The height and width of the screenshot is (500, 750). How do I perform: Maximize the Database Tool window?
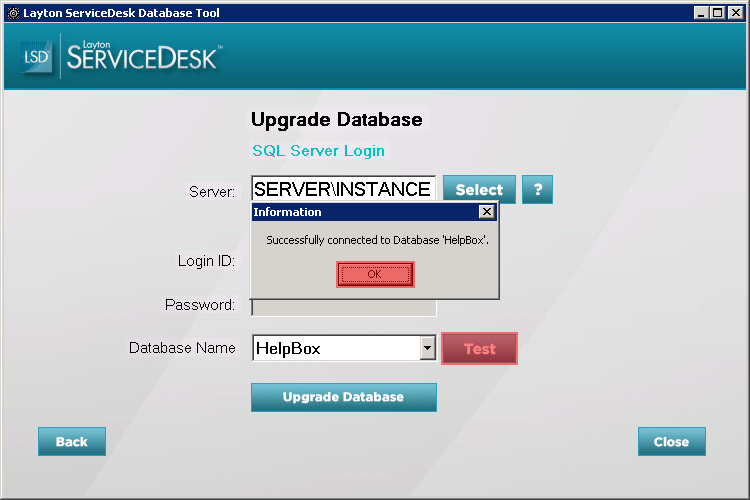coord(717,13)
